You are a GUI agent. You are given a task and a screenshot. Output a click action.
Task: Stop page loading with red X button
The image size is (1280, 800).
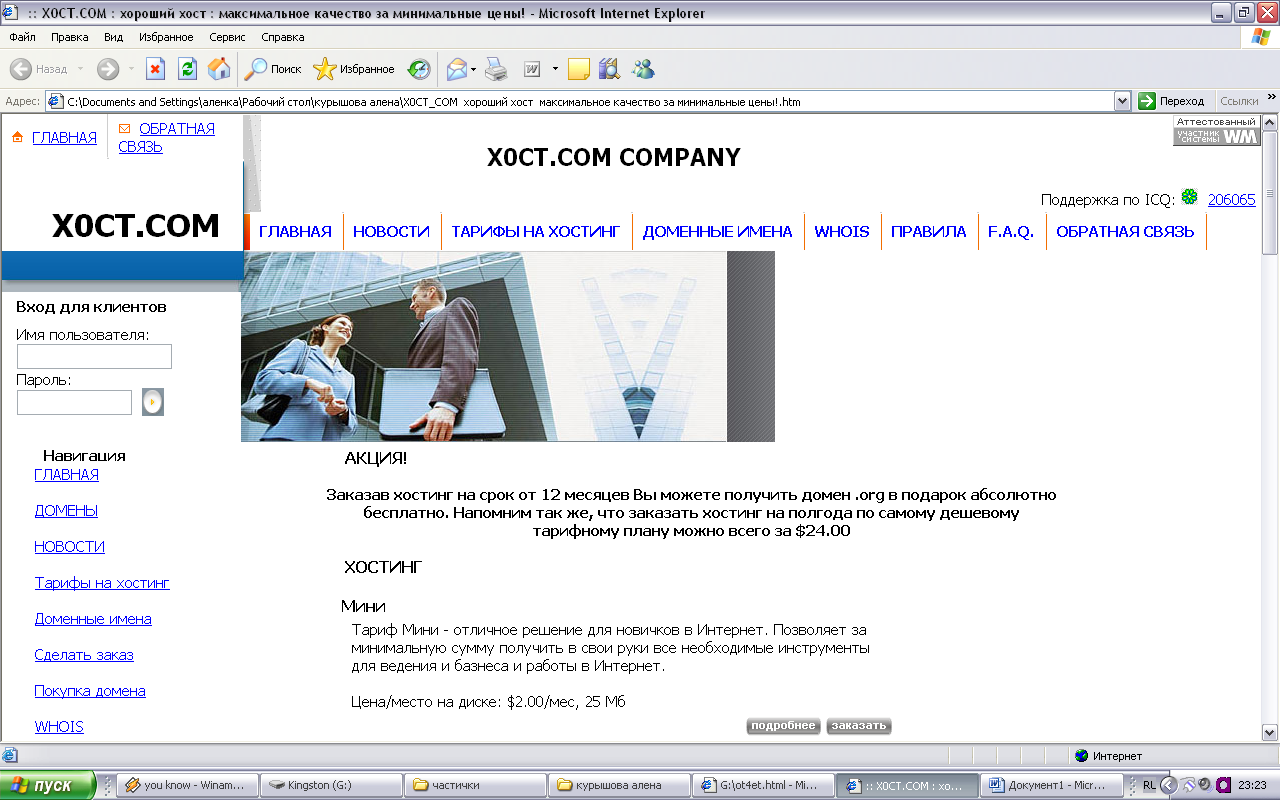click(x=155, y=69)
